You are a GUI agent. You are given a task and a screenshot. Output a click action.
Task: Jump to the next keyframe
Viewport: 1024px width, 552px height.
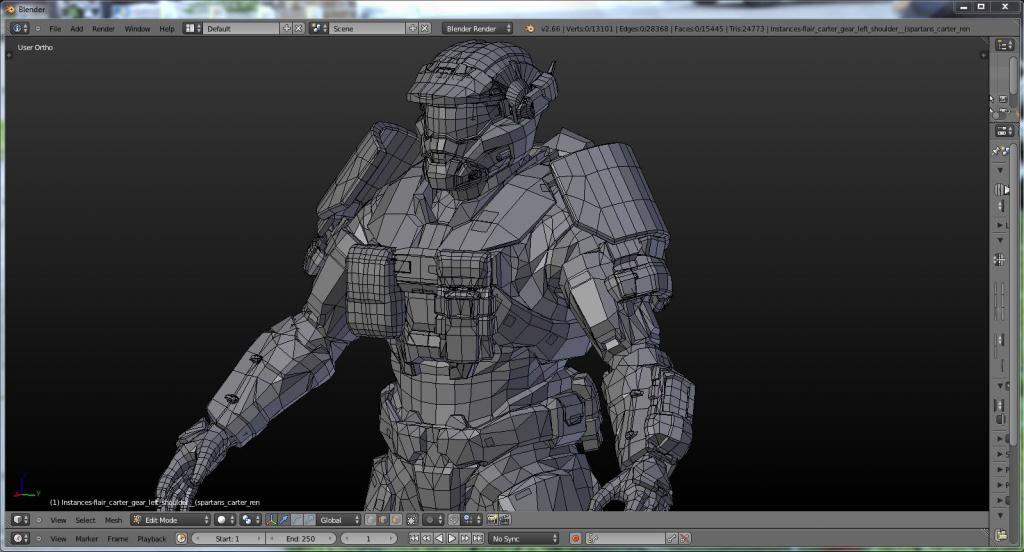click(465, 538)
